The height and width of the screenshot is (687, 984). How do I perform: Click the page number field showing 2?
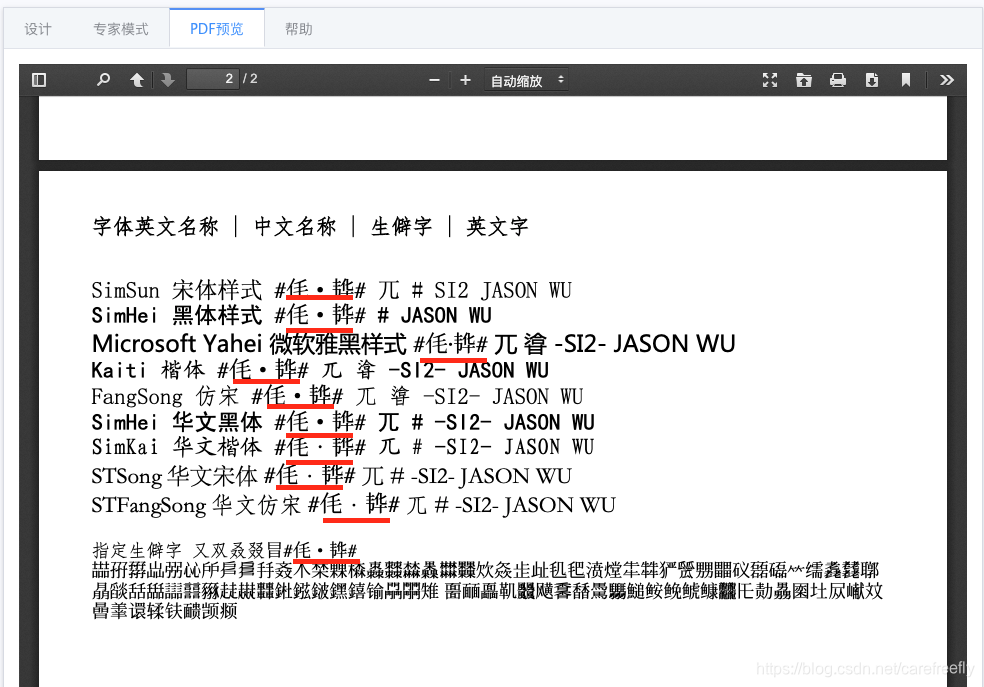click(x=213, y=79)
